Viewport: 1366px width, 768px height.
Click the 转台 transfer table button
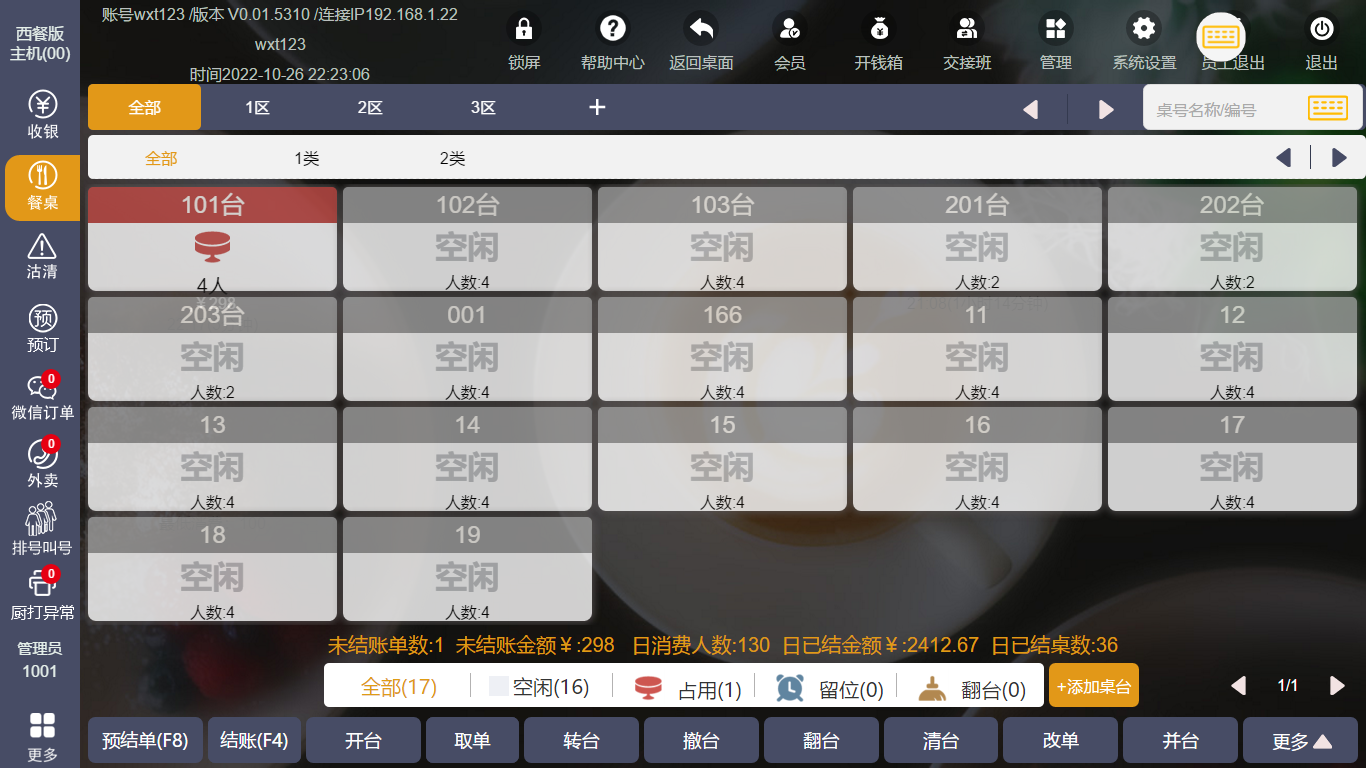[x=581, y=741]
